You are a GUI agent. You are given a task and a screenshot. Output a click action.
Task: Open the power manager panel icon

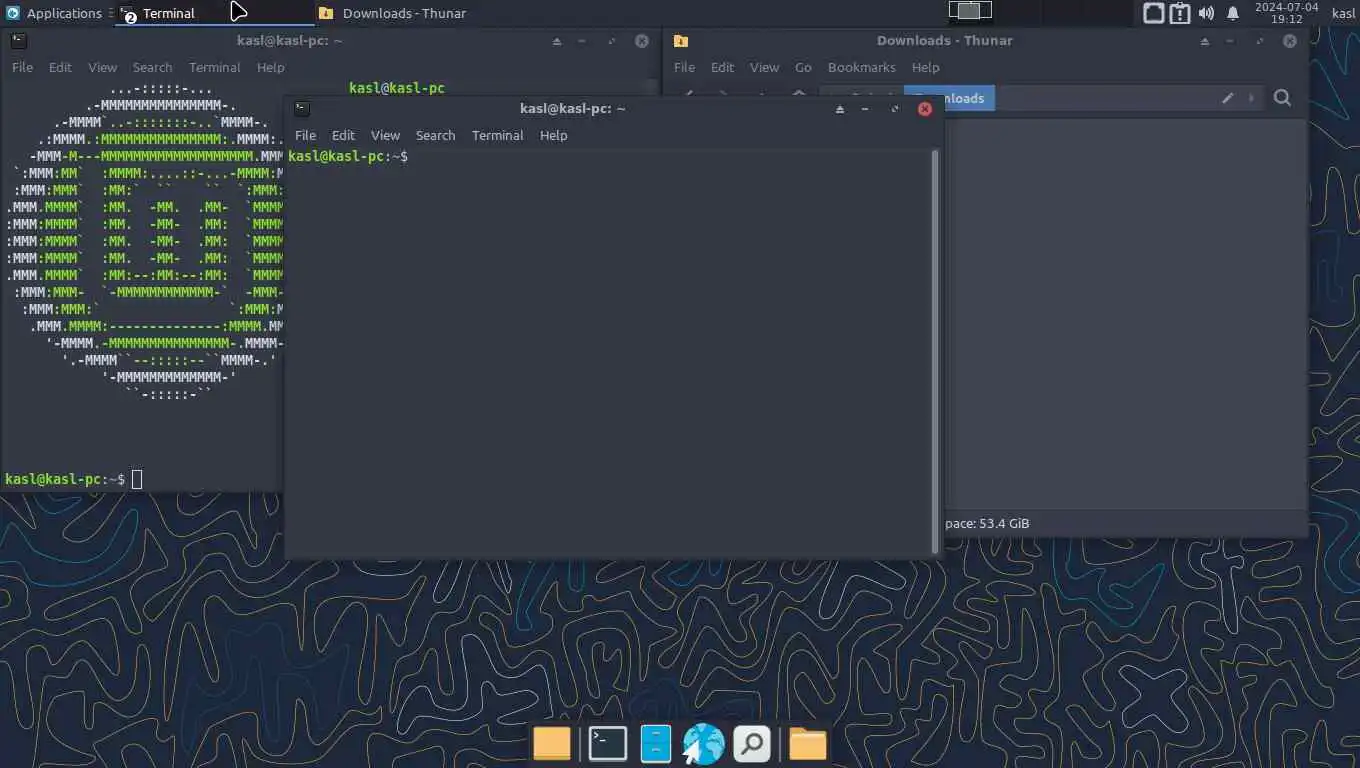pos(1153,13)
